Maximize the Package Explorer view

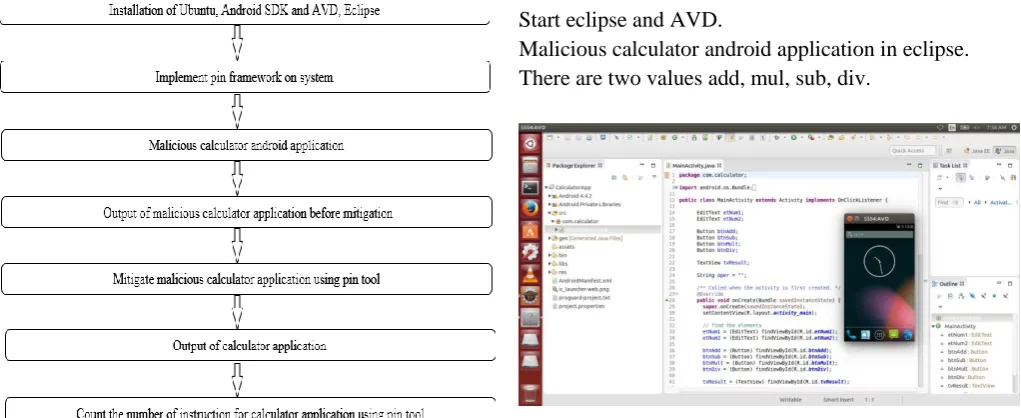(x=654, y=165)
